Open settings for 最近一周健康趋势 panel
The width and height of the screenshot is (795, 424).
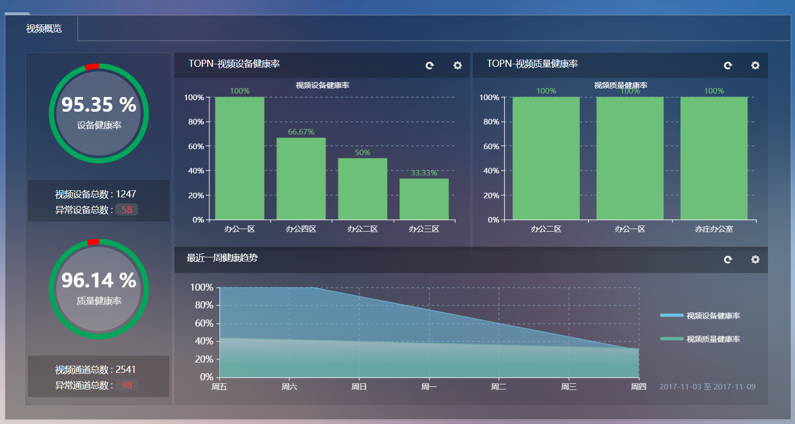pos(755,260)
